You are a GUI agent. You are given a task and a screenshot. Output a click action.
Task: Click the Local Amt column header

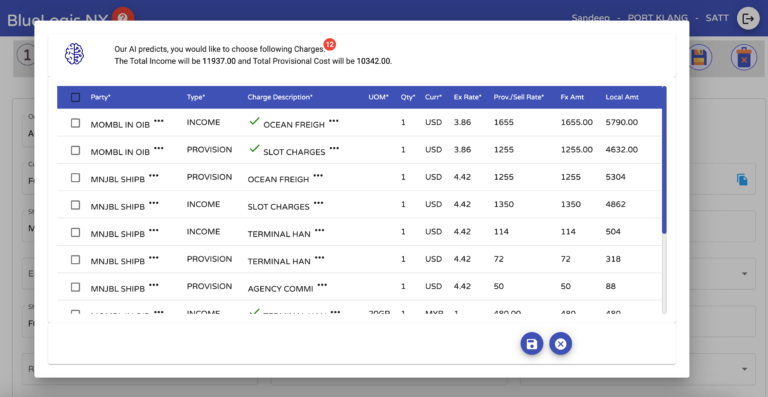(622, 97)
